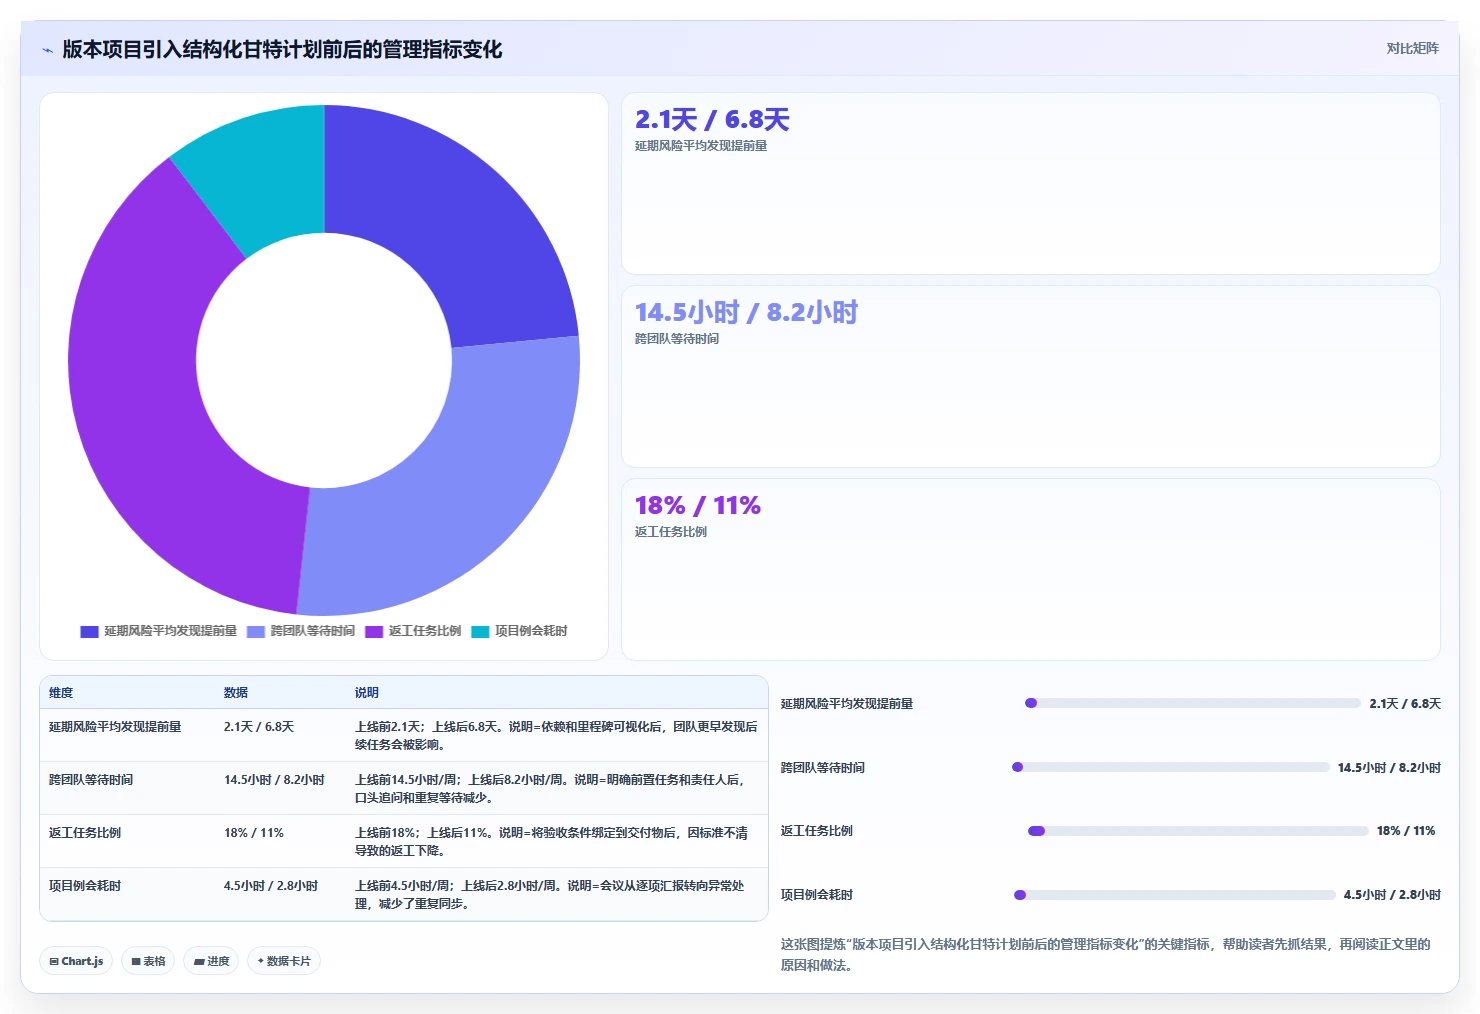
Task: Click the Chart.js tag chip
Action: pos(76,961)
